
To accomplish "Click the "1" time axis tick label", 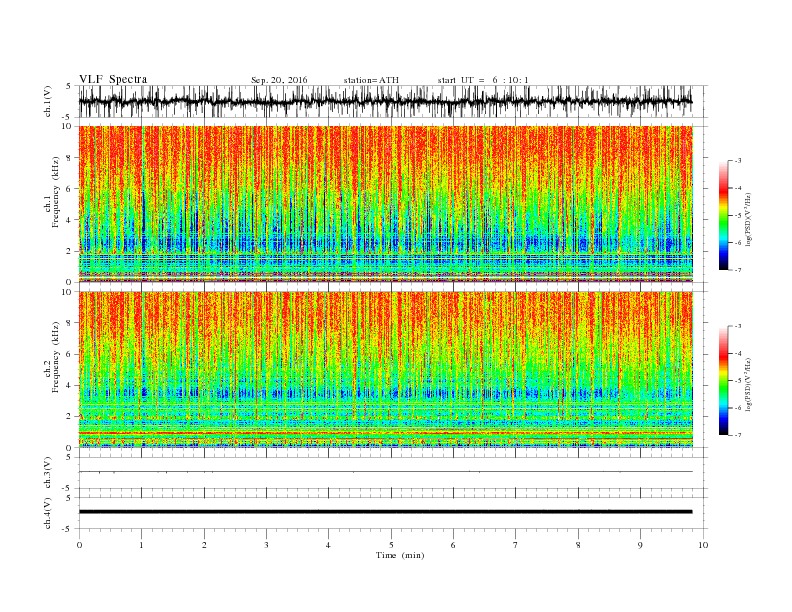I will point(141,545).
